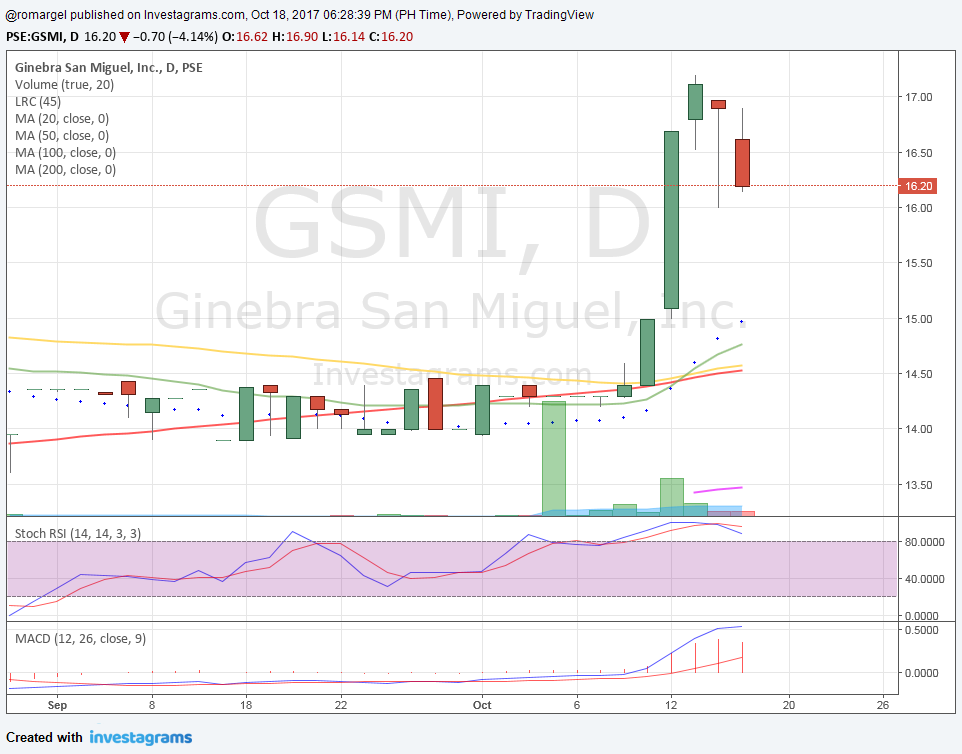Image resolution: width=962 pixels, height=754 pixels.
Task: Click the investagrams logo at the bottom
Action: [x=140, y=737]
